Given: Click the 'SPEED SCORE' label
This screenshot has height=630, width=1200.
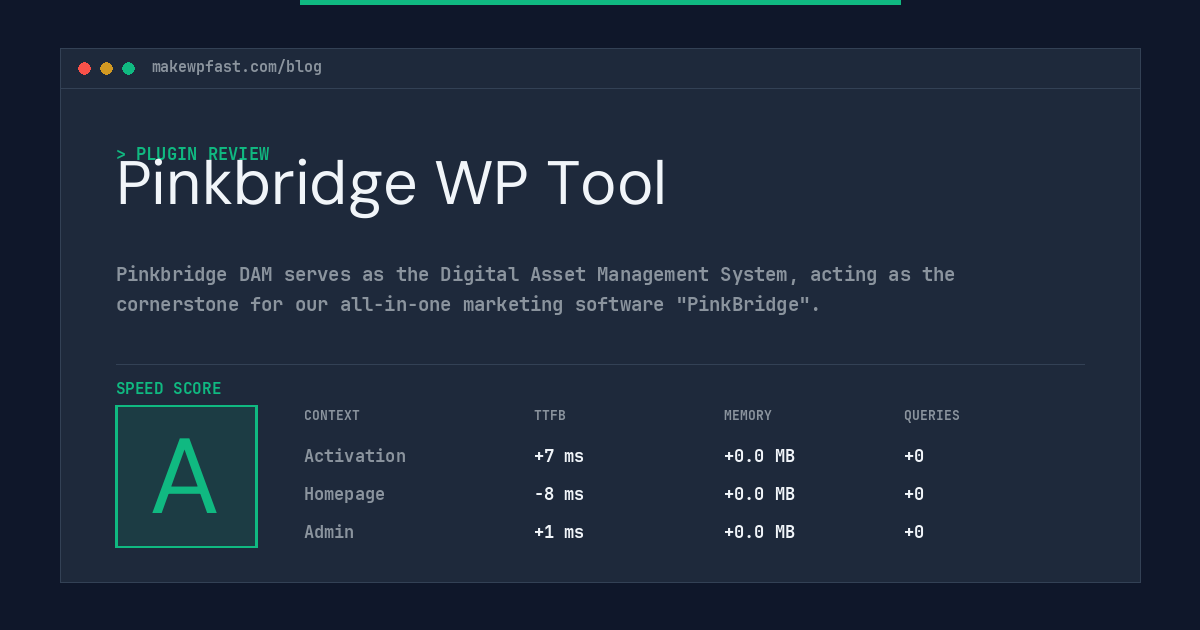Looking at the screenshot, I should coord(169,389).
